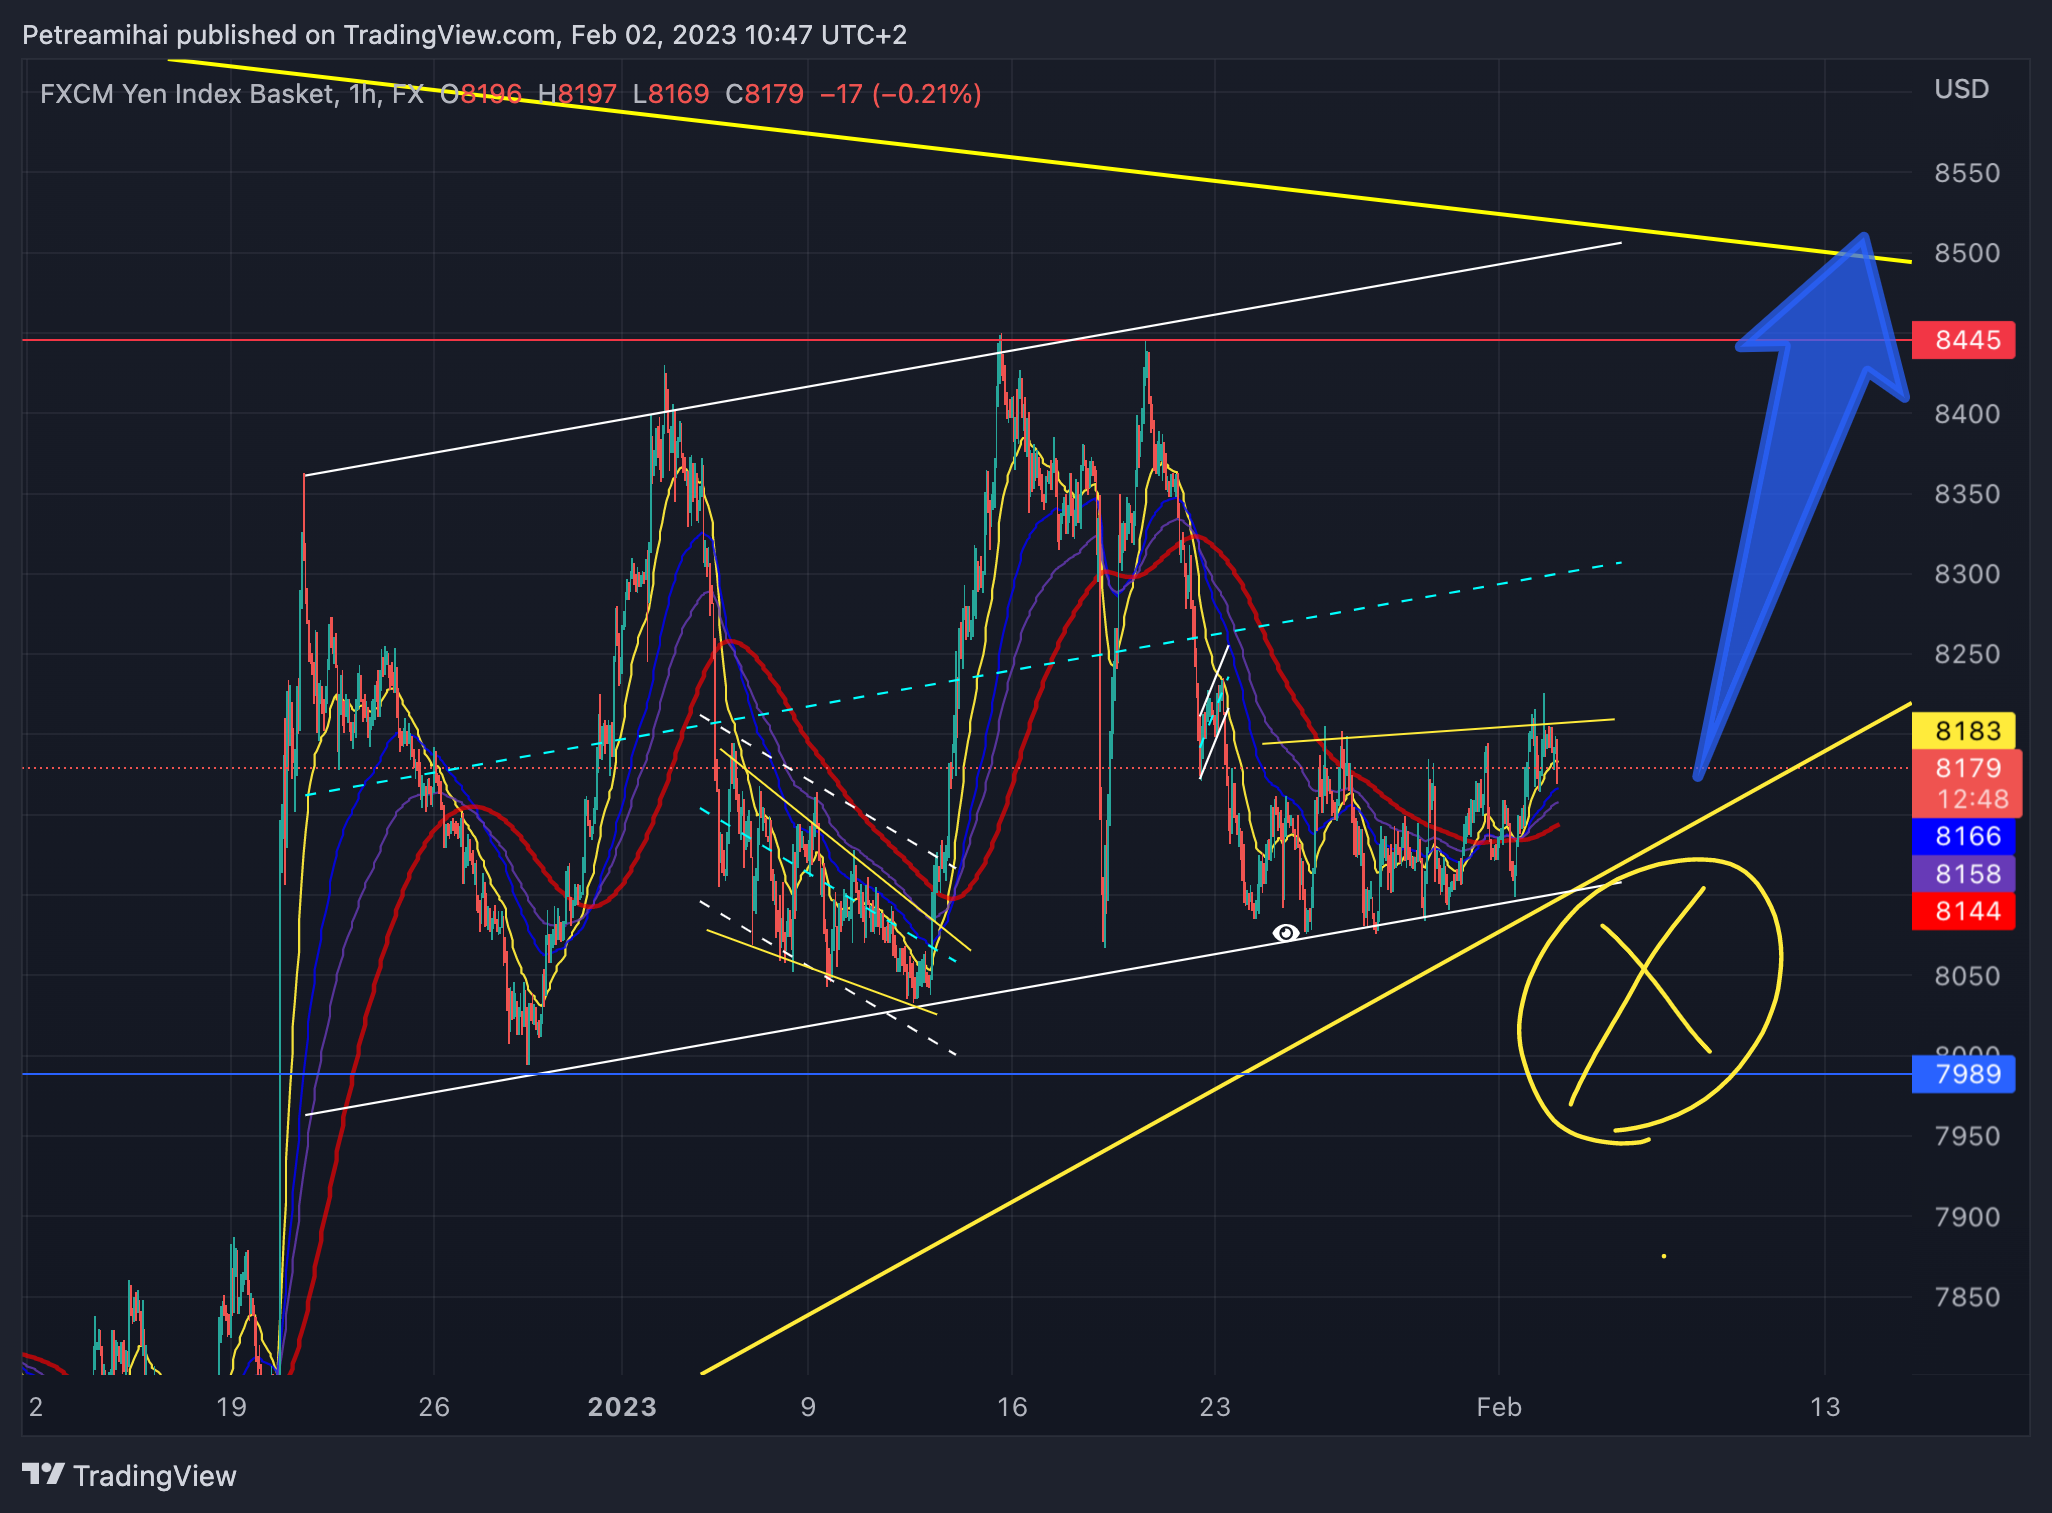Click the 2023 date axis label
Viewport: 2052px width, 1513px height.
[x=622, y=1407]
